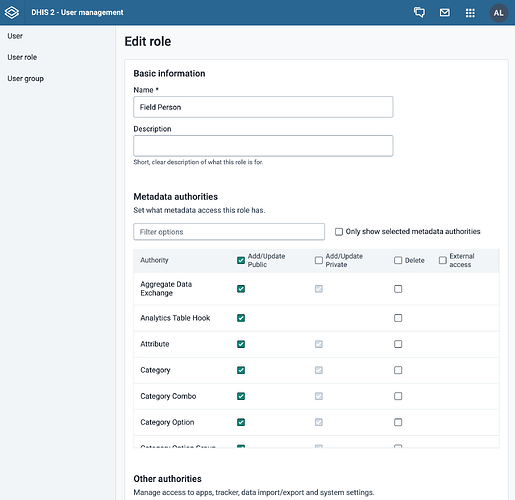Open the interpretations chat icon
Image resolution: width=515 pixels, height=500 pixels.
point(419,13)
